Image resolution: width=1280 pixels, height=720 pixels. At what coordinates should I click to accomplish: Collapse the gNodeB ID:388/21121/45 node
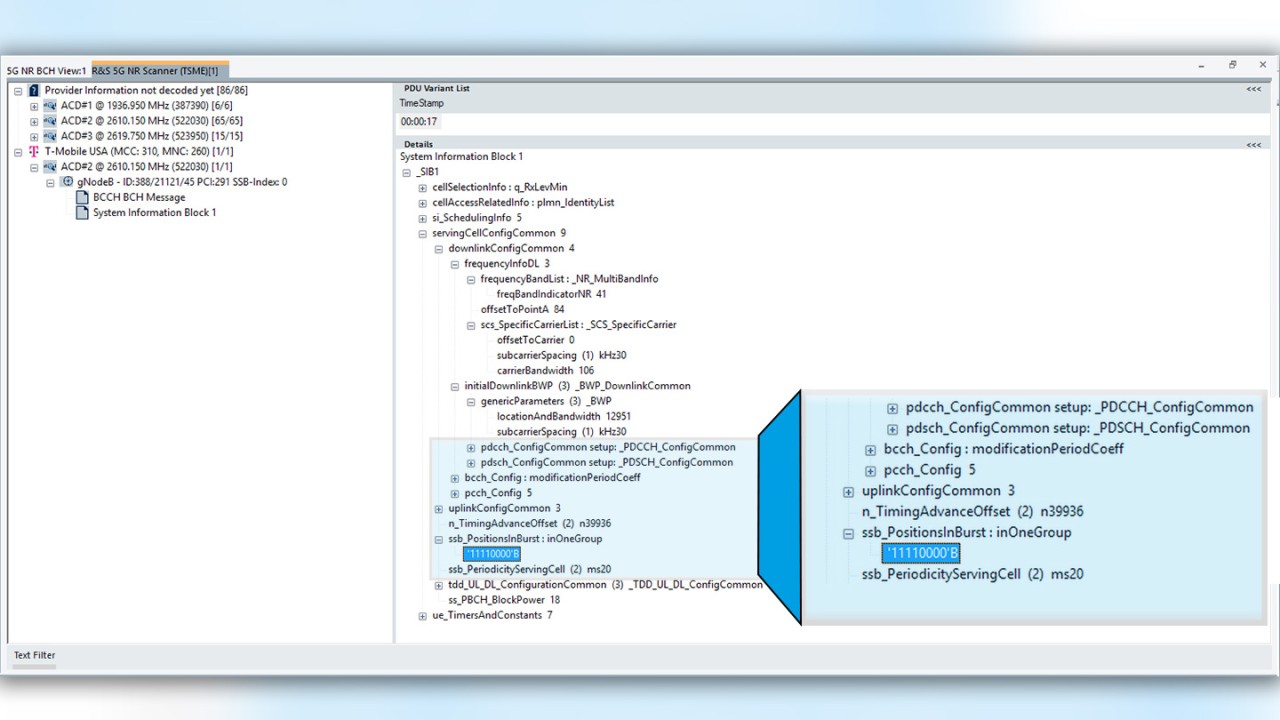(50, 183)
